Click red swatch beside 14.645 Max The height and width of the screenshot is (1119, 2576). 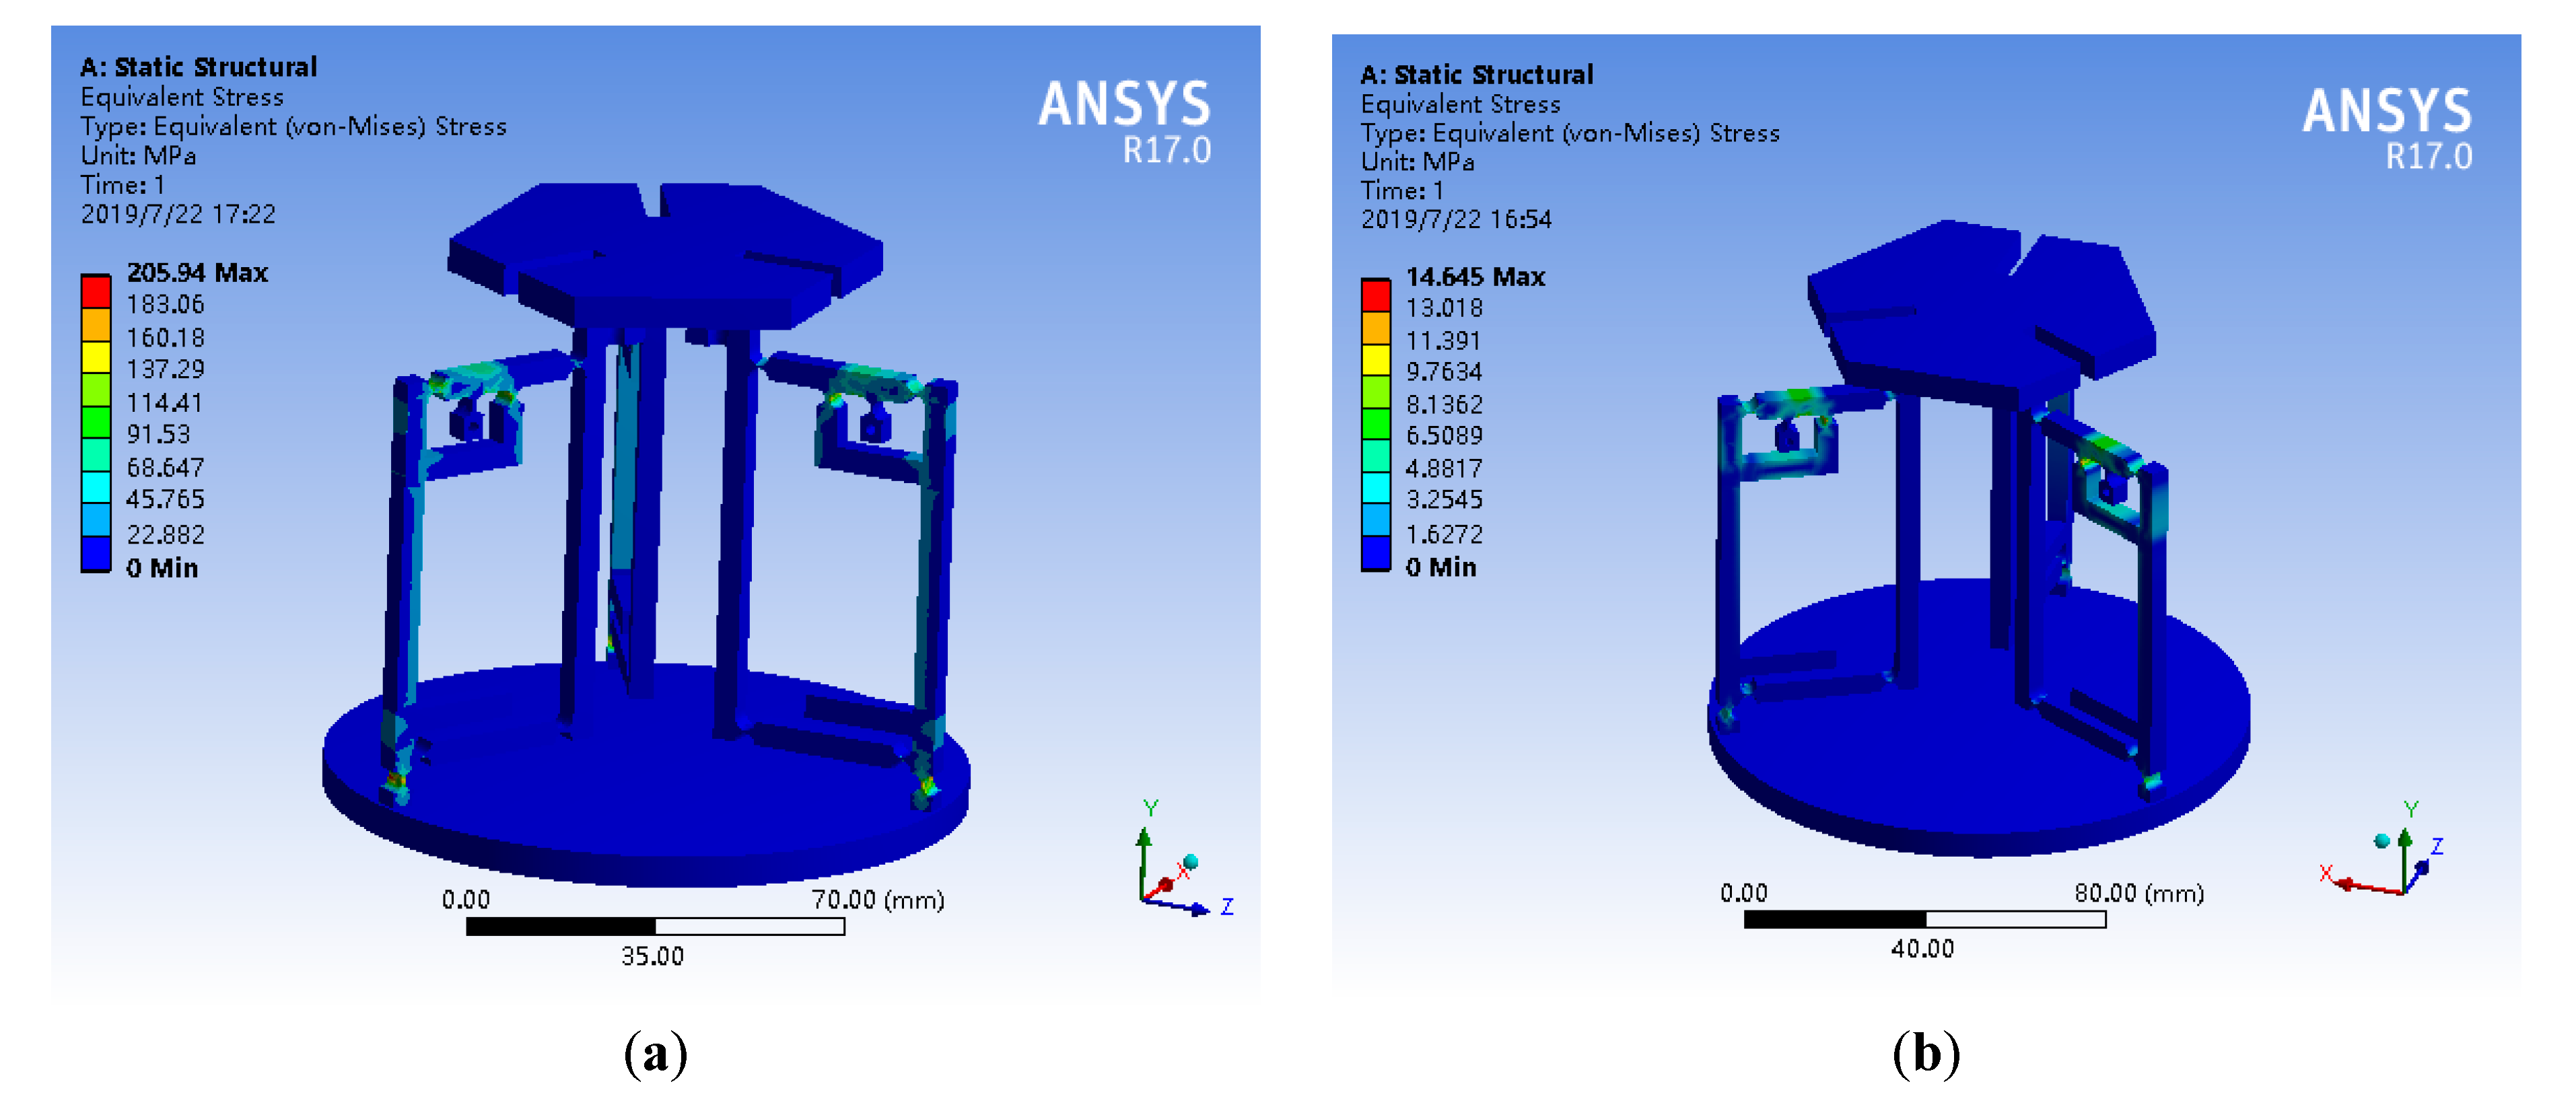point(1376,295)
